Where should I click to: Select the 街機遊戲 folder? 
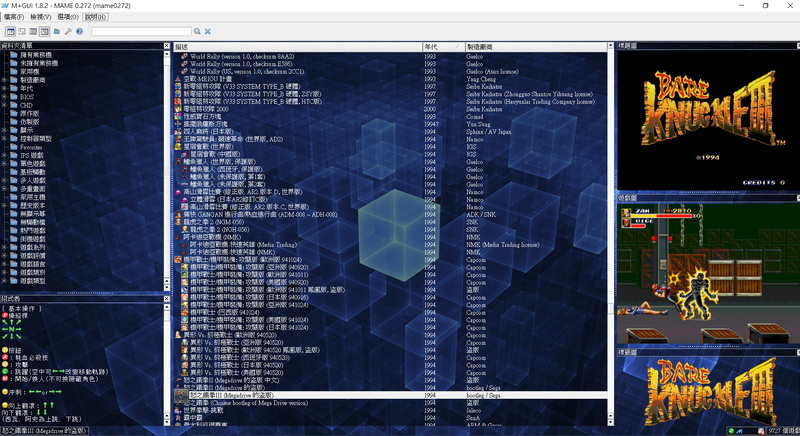point(28,239)
